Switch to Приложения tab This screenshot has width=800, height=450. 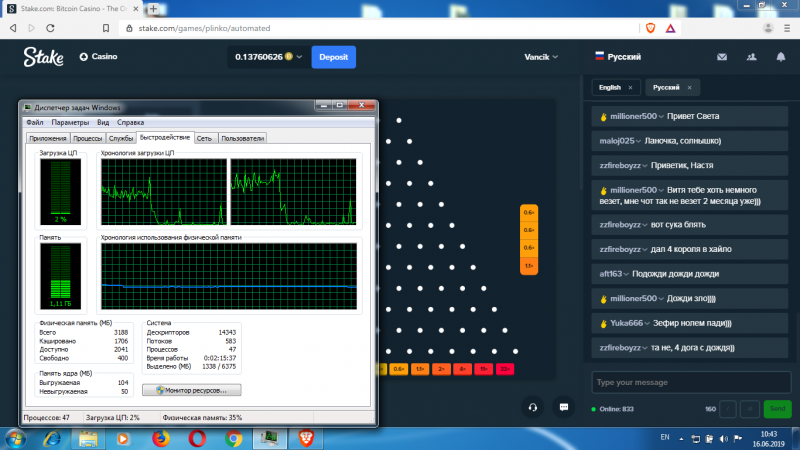click(47, 138)
